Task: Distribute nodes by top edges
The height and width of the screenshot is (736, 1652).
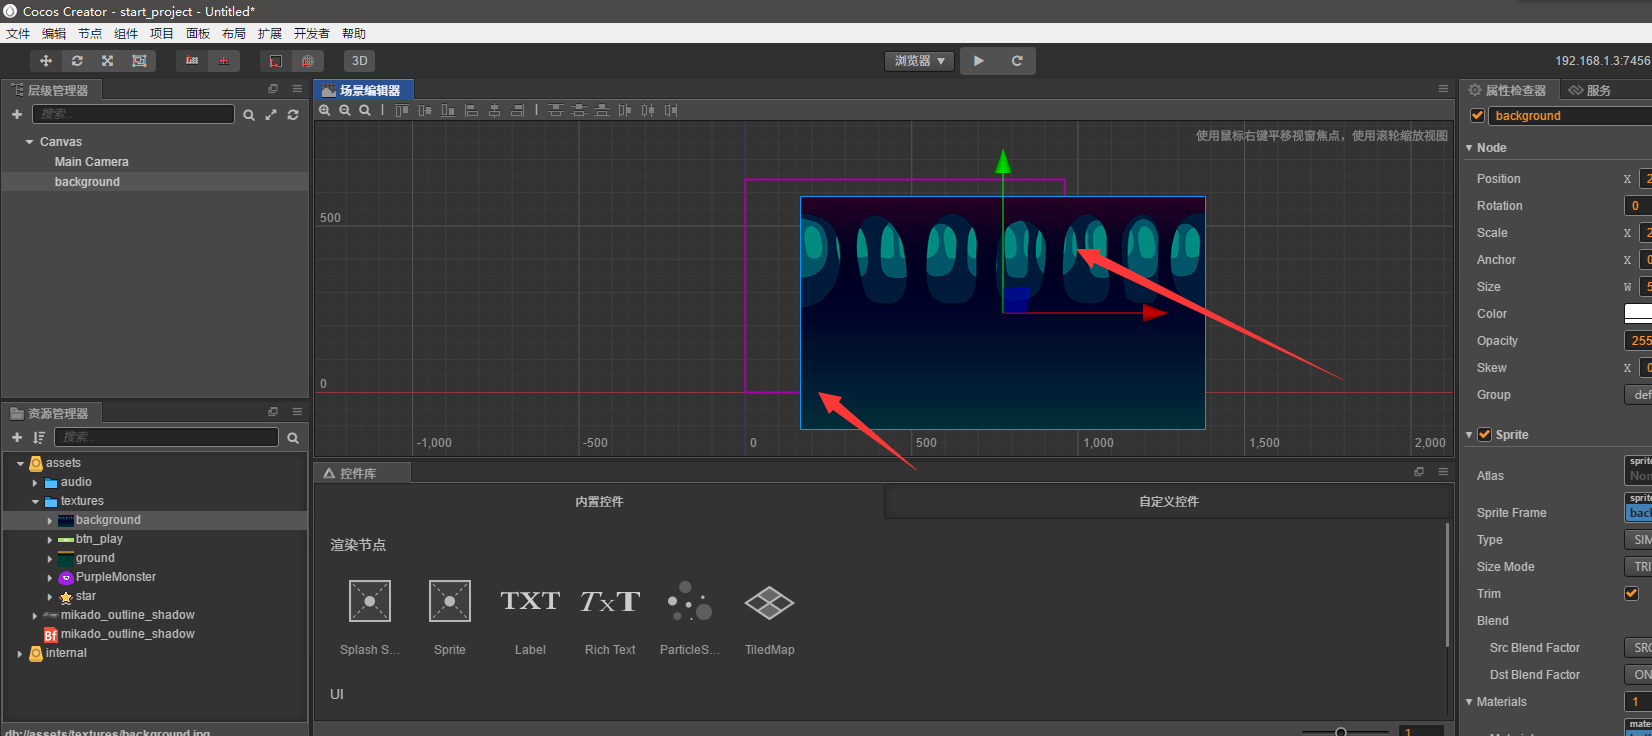Action: click(556, 110)
